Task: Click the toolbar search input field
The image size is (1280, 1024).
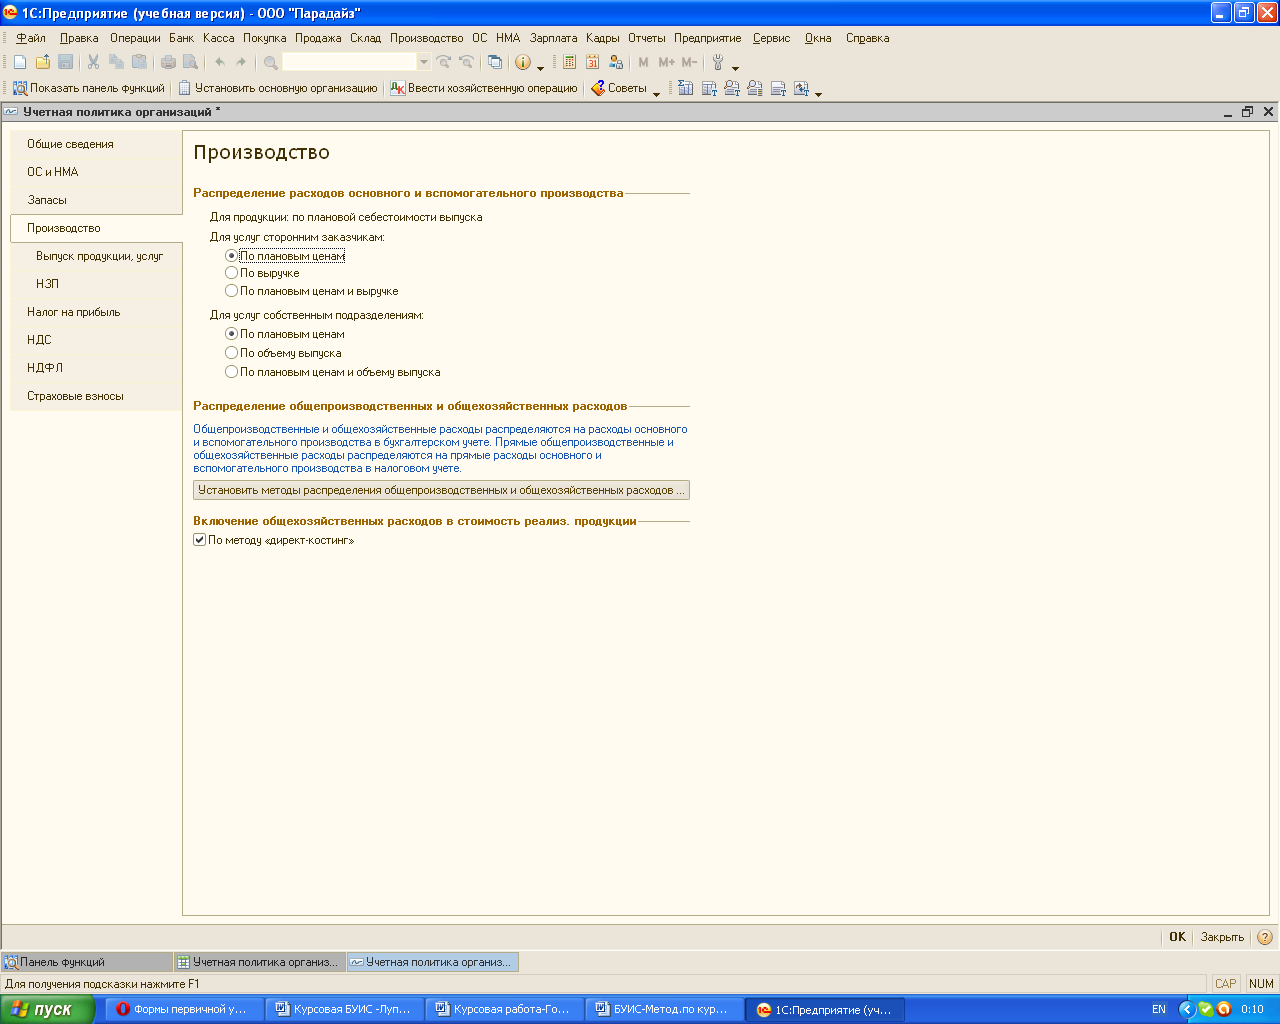Action: [349, 62]
